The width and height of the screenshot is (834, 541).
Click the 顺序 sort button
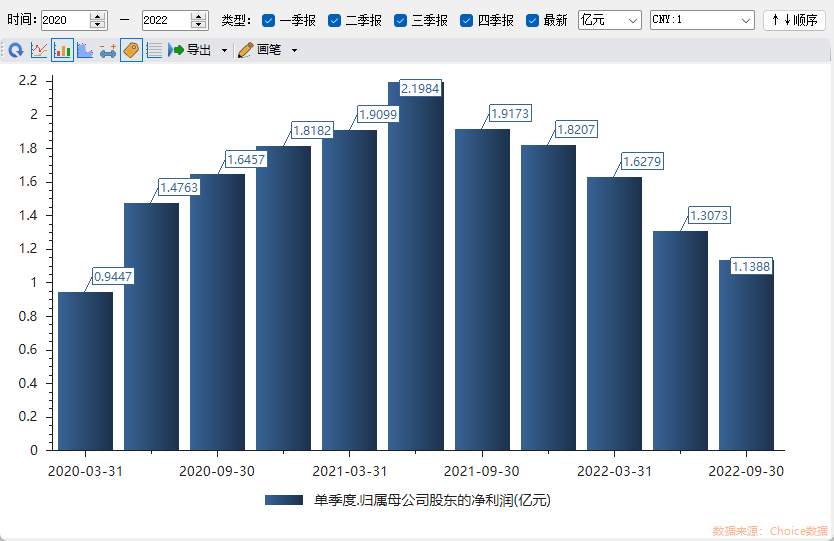(x=794, y=20)
